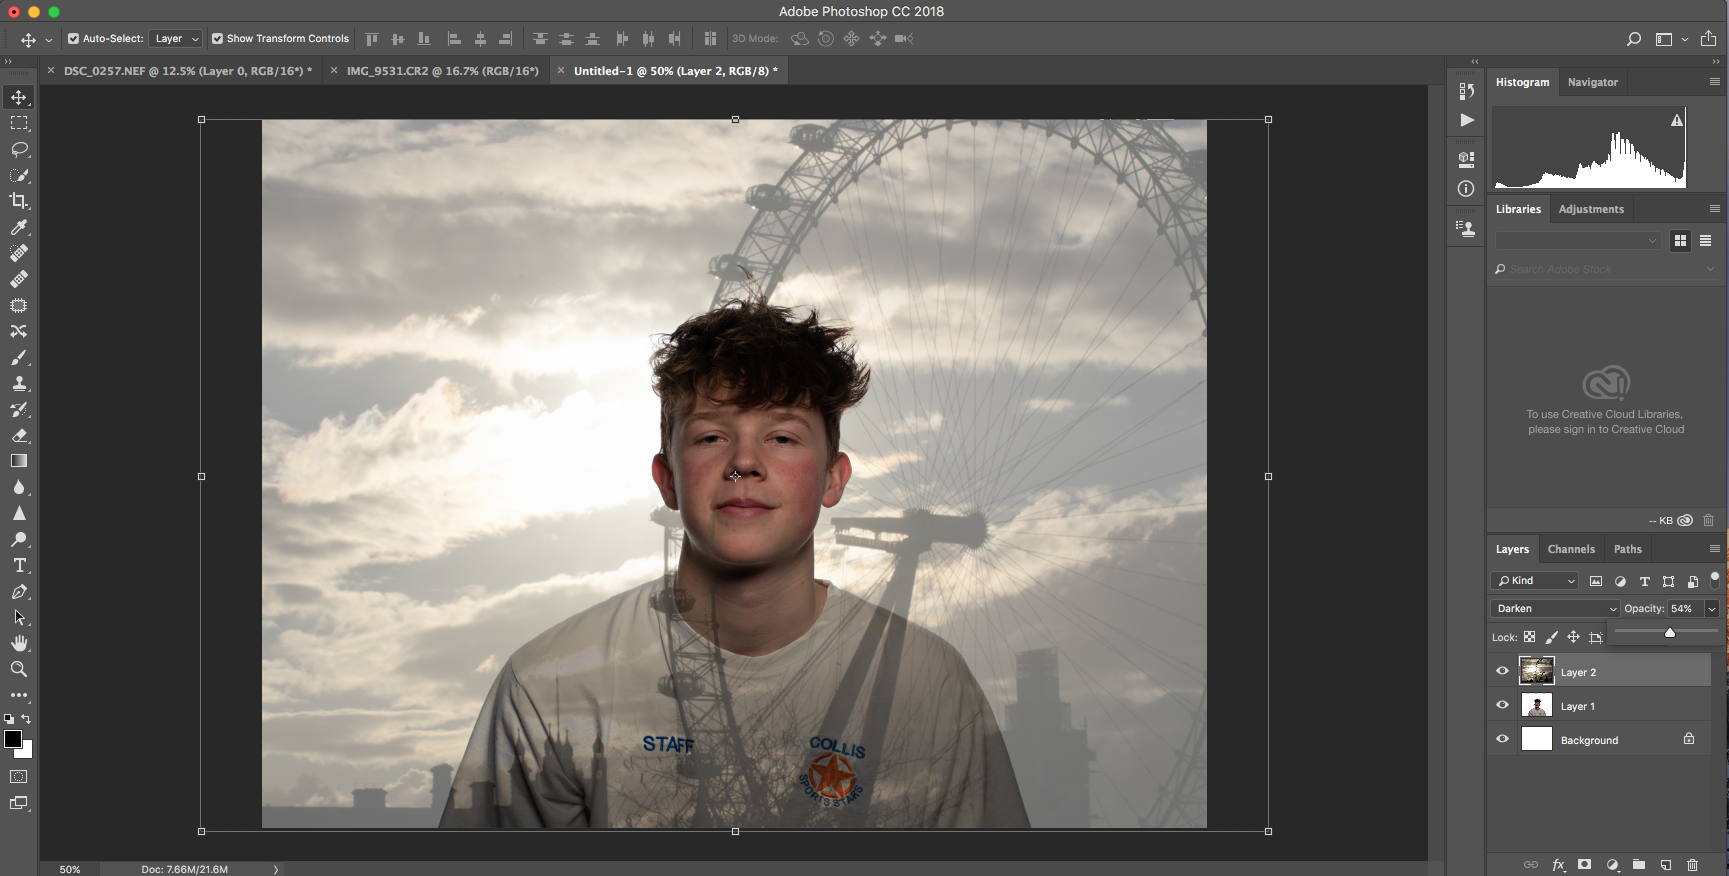Screen dimensions: 1729x876
Task: Expand the Opacity dropdown arrow
Action: pyautogui.click(x=1711, y=609)
